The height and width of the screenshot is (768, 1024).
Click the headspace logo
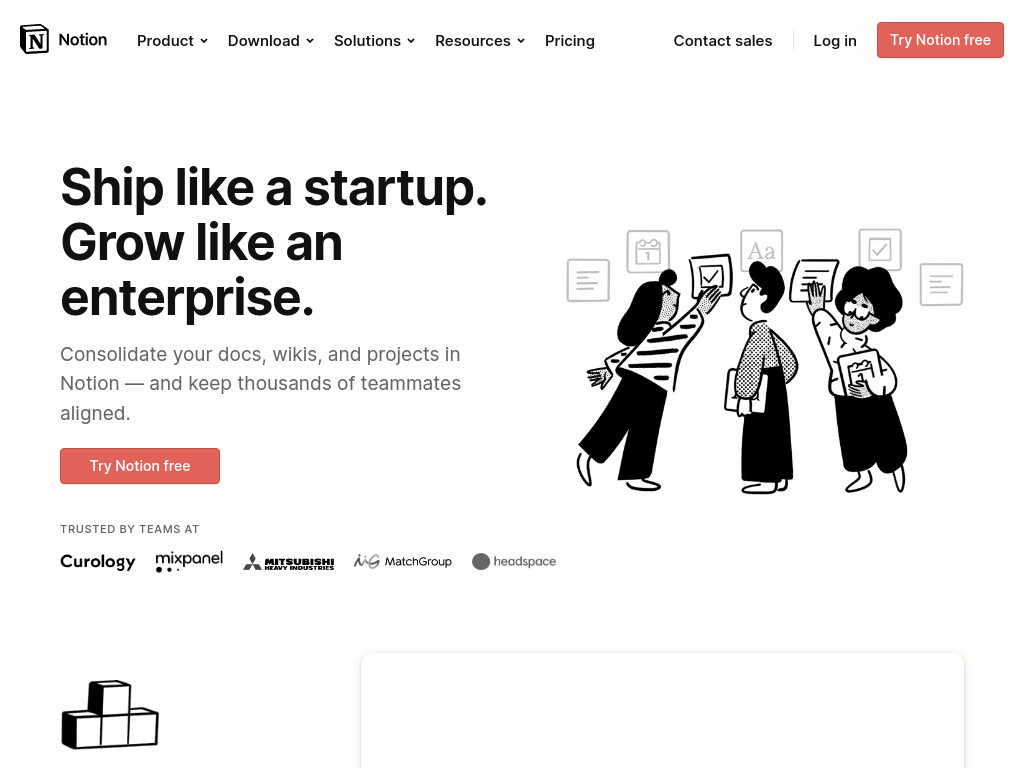pyautogui.click(x=514, y=562)
